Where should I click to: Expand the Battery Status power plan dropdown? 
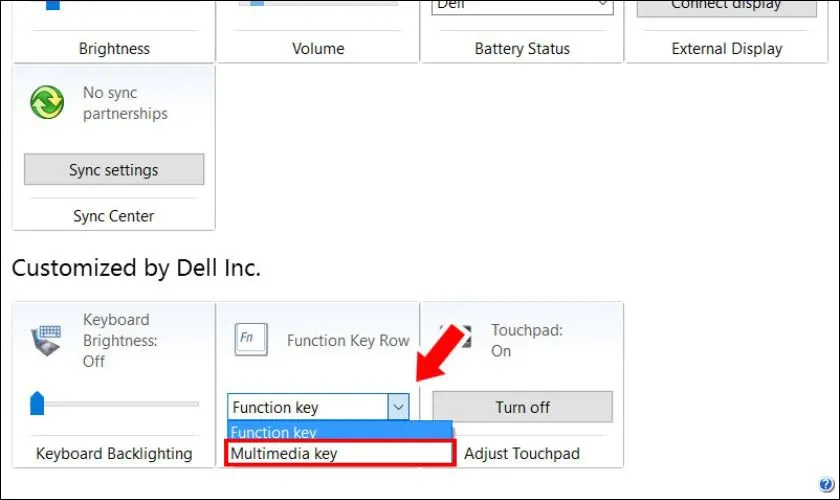tap(601, 5)
